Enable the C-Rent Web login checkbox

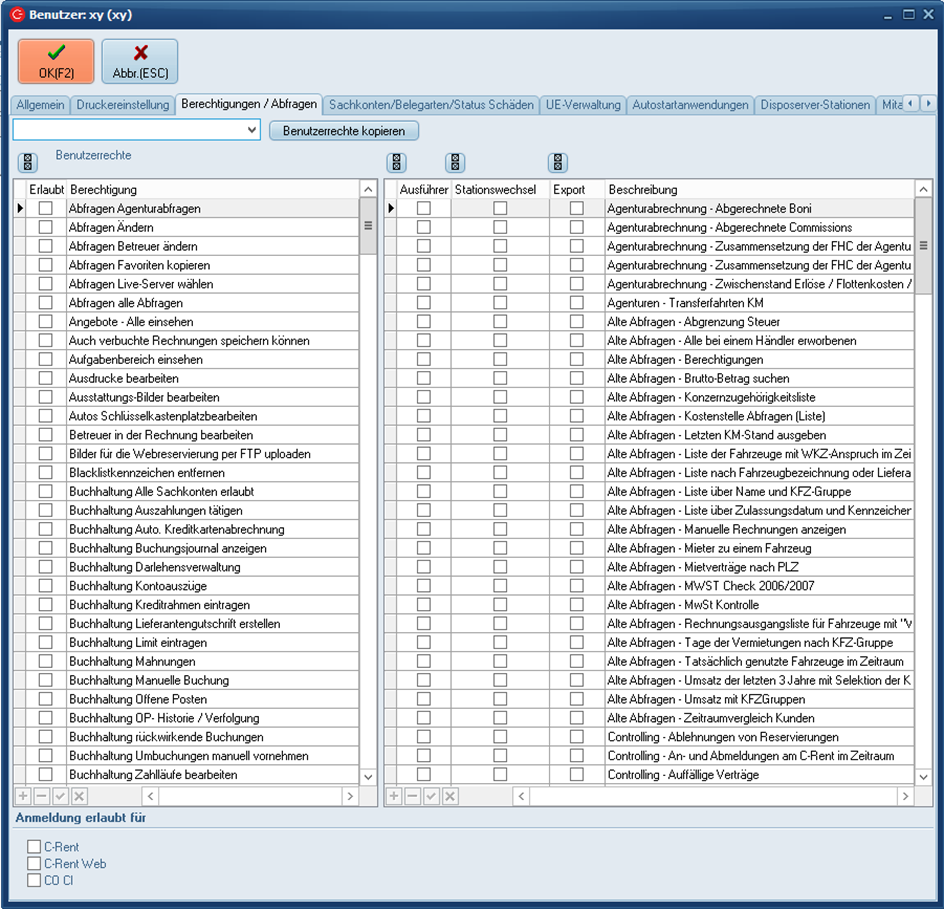click(35, 864)
